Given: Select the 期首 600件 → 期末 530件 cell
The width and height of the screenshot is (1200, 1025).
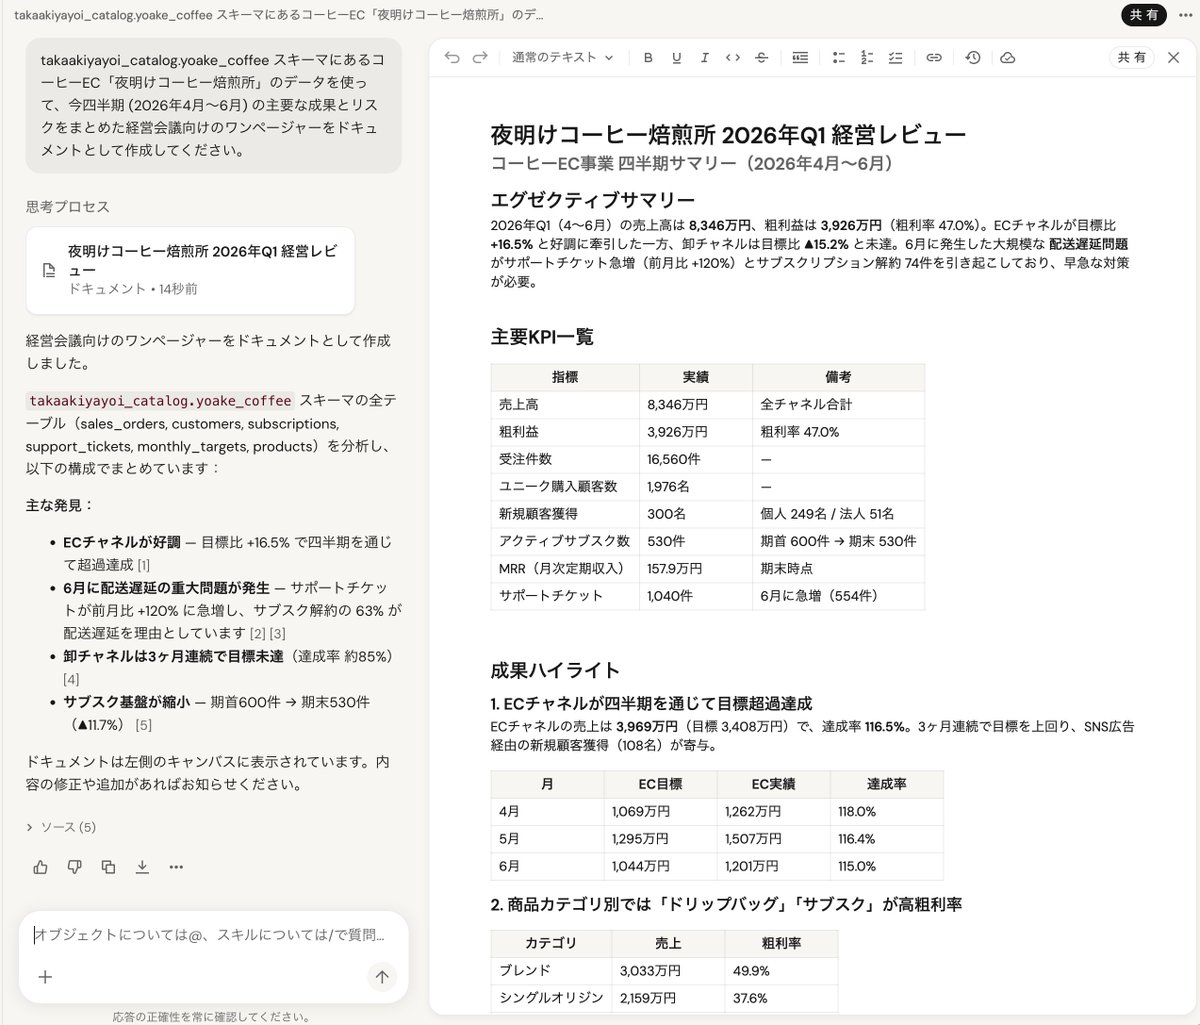Looking at the screenshot, I should click(x=838, y=541).
